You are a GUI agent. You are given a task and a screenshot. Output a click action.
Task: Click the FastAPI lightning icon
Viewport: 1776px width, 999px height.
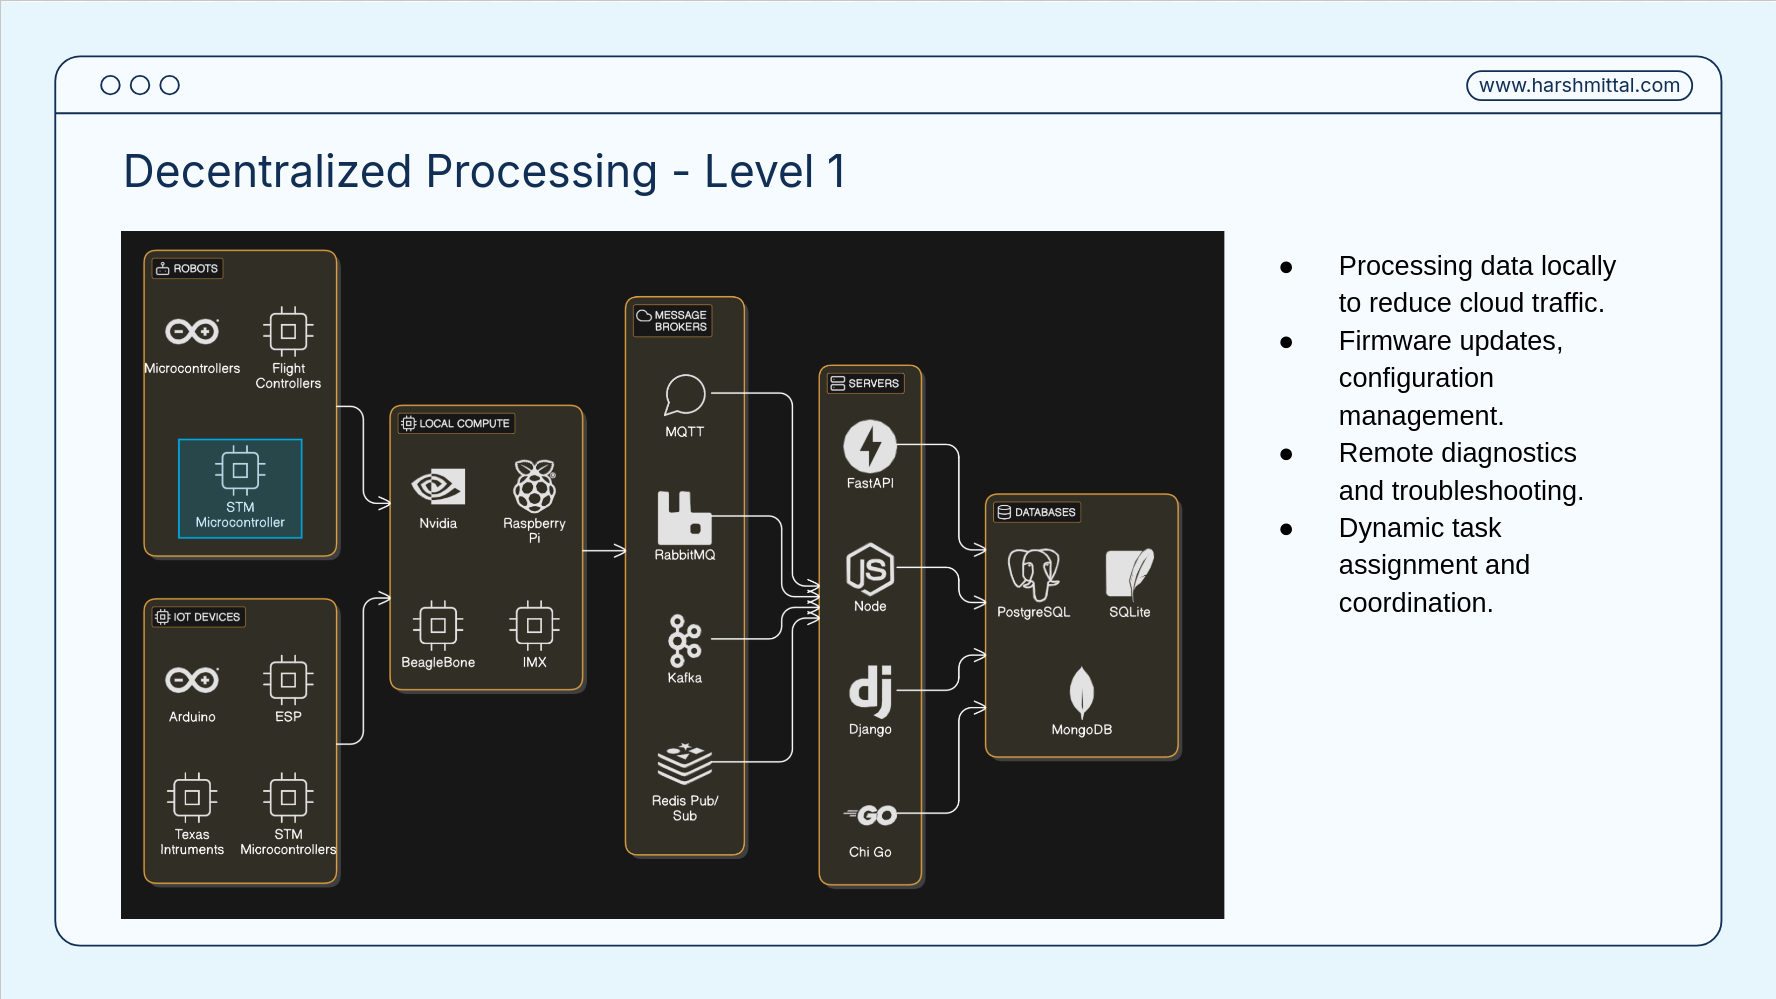tap(870, 446)
